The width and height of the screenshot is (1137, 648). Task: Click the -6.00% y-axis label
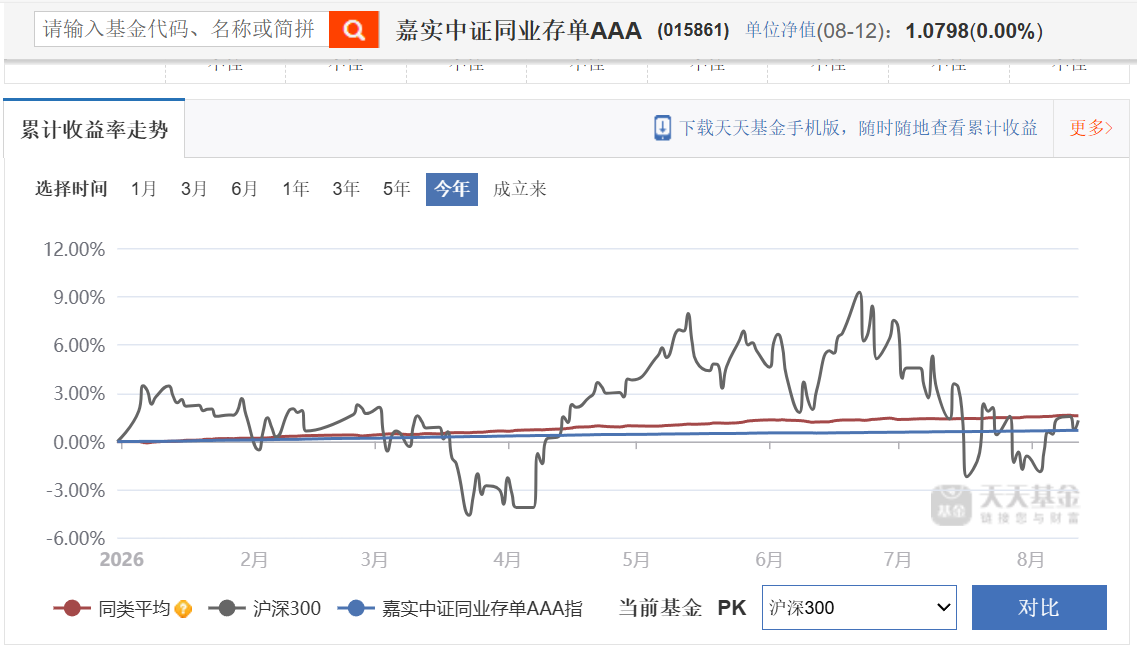point(75,539)
